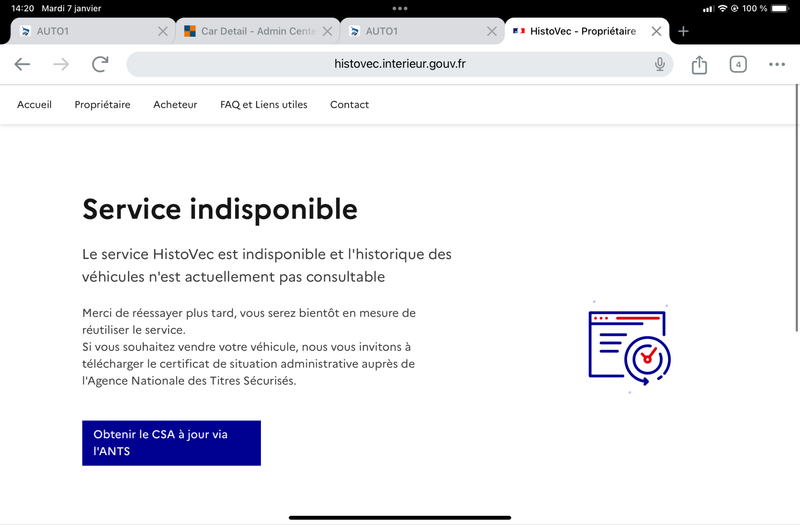Open a new tab with plus icon
Image resolution: width=800 pixels, height=525 pixels.
coord(683,31)
